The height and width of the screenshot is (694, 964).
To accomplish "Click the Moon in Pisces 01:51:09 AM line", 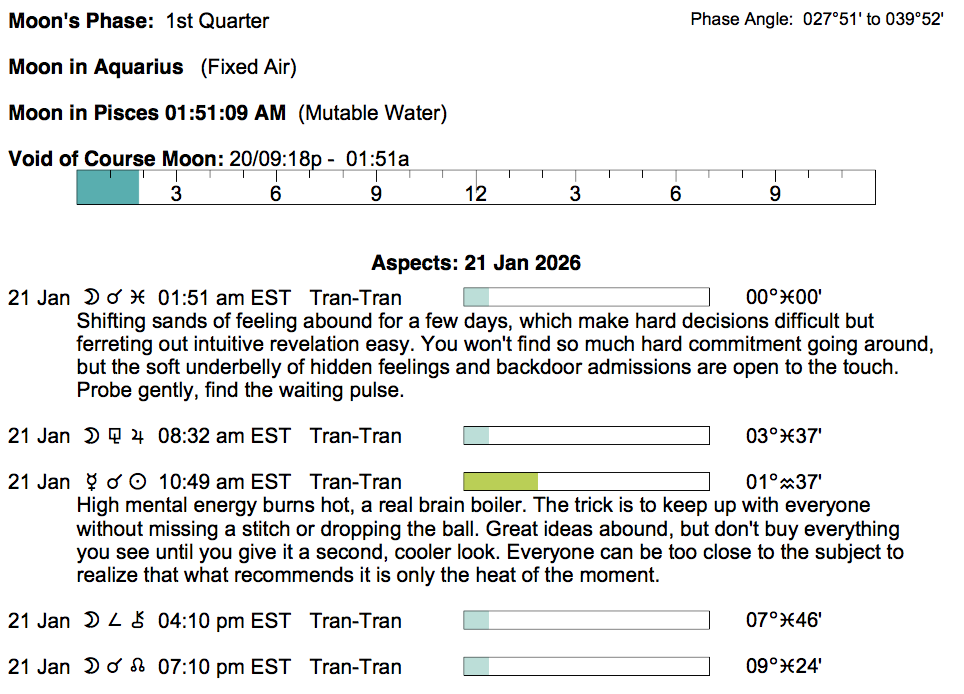I will [x=147, y=113].
